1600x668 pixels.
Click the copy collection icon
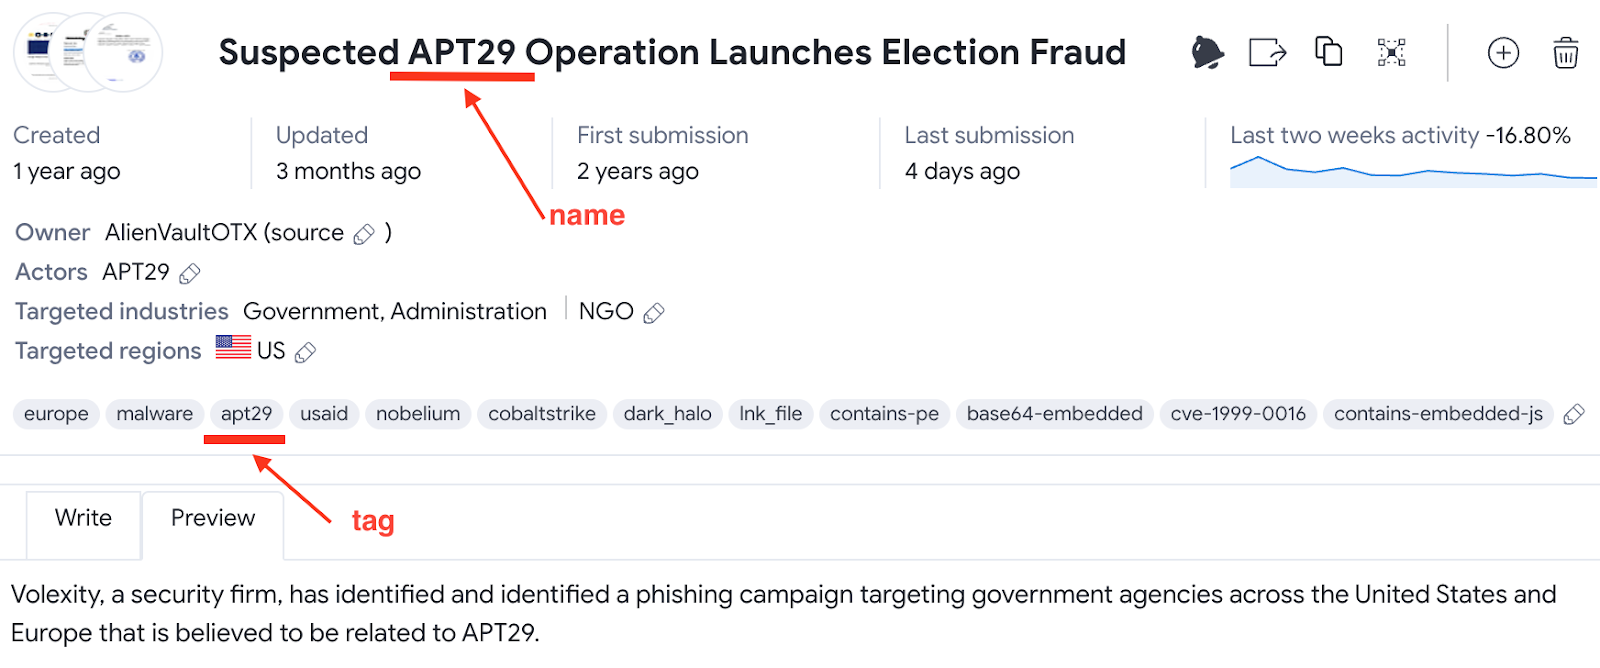pyautogui.click(x=1328, y=51)
